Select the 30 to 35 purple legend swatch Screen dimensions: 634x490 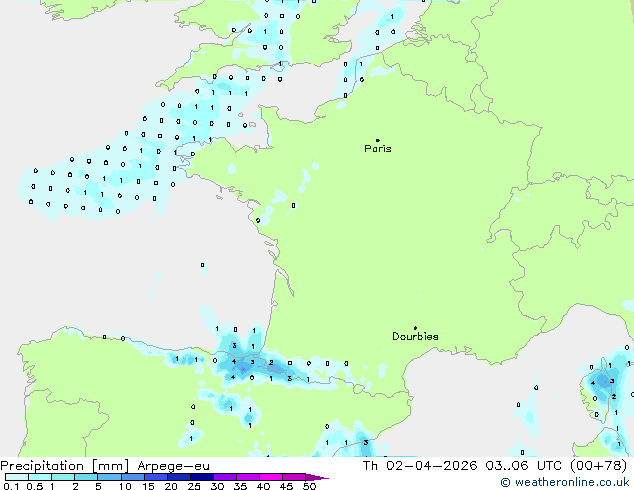(224, 477)
